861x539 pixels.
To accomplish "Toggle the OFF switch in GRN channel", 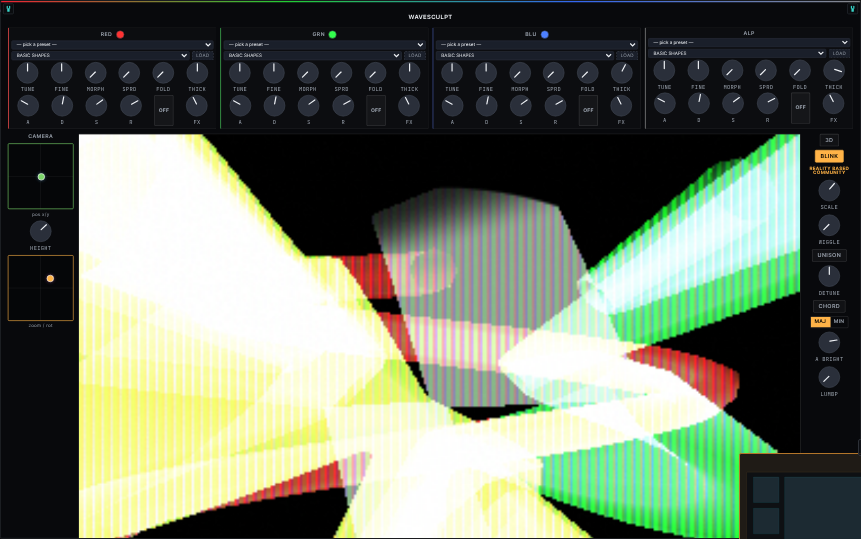I will click(x=376, y=110).
